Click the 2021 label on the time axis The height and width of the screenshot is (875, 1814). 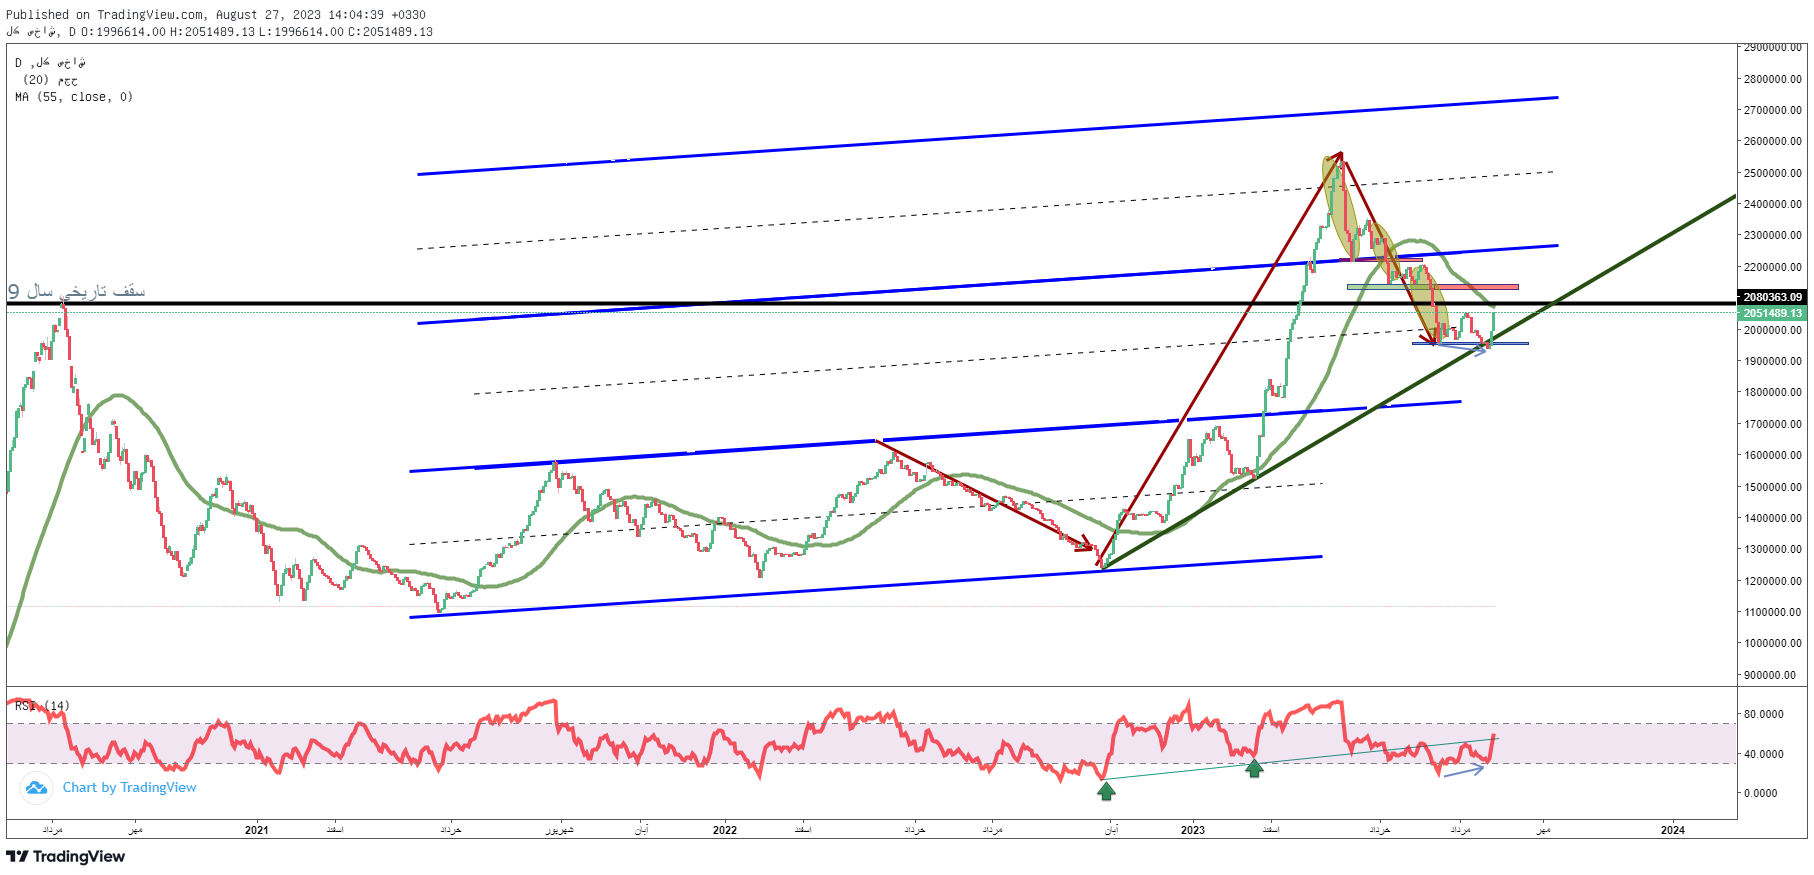(x=257, y=830)
